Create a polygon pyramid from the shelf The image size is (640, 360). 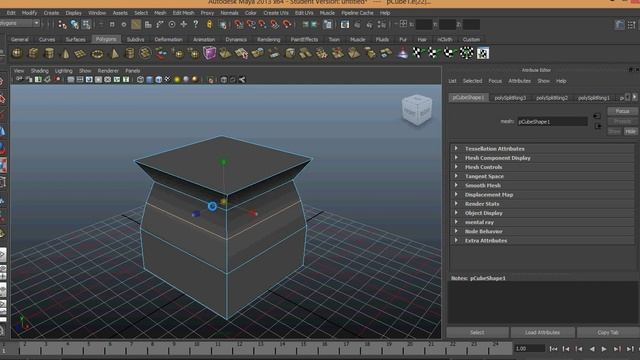click(x=115, y=53)
